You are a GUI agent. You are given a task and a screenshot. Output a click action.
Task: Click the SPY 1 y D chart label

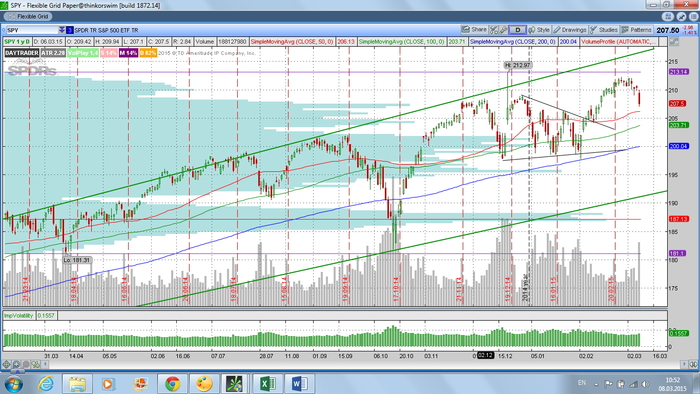(x=17, y=41)
